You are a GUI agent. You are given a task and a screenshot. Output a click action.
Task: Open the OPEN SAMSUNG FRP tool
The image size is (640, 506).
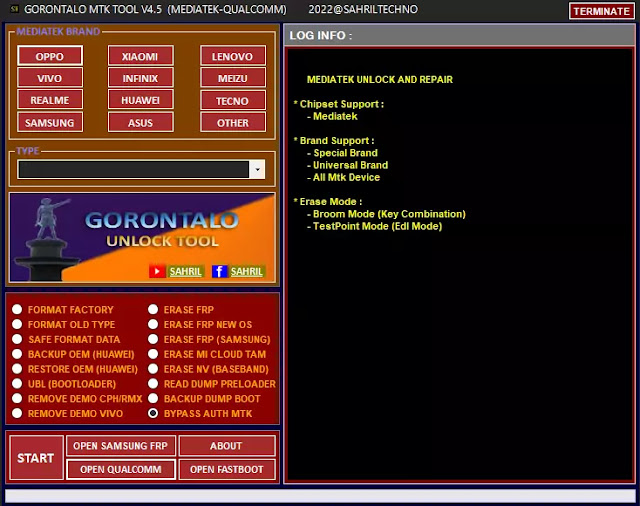pos(121,446)
